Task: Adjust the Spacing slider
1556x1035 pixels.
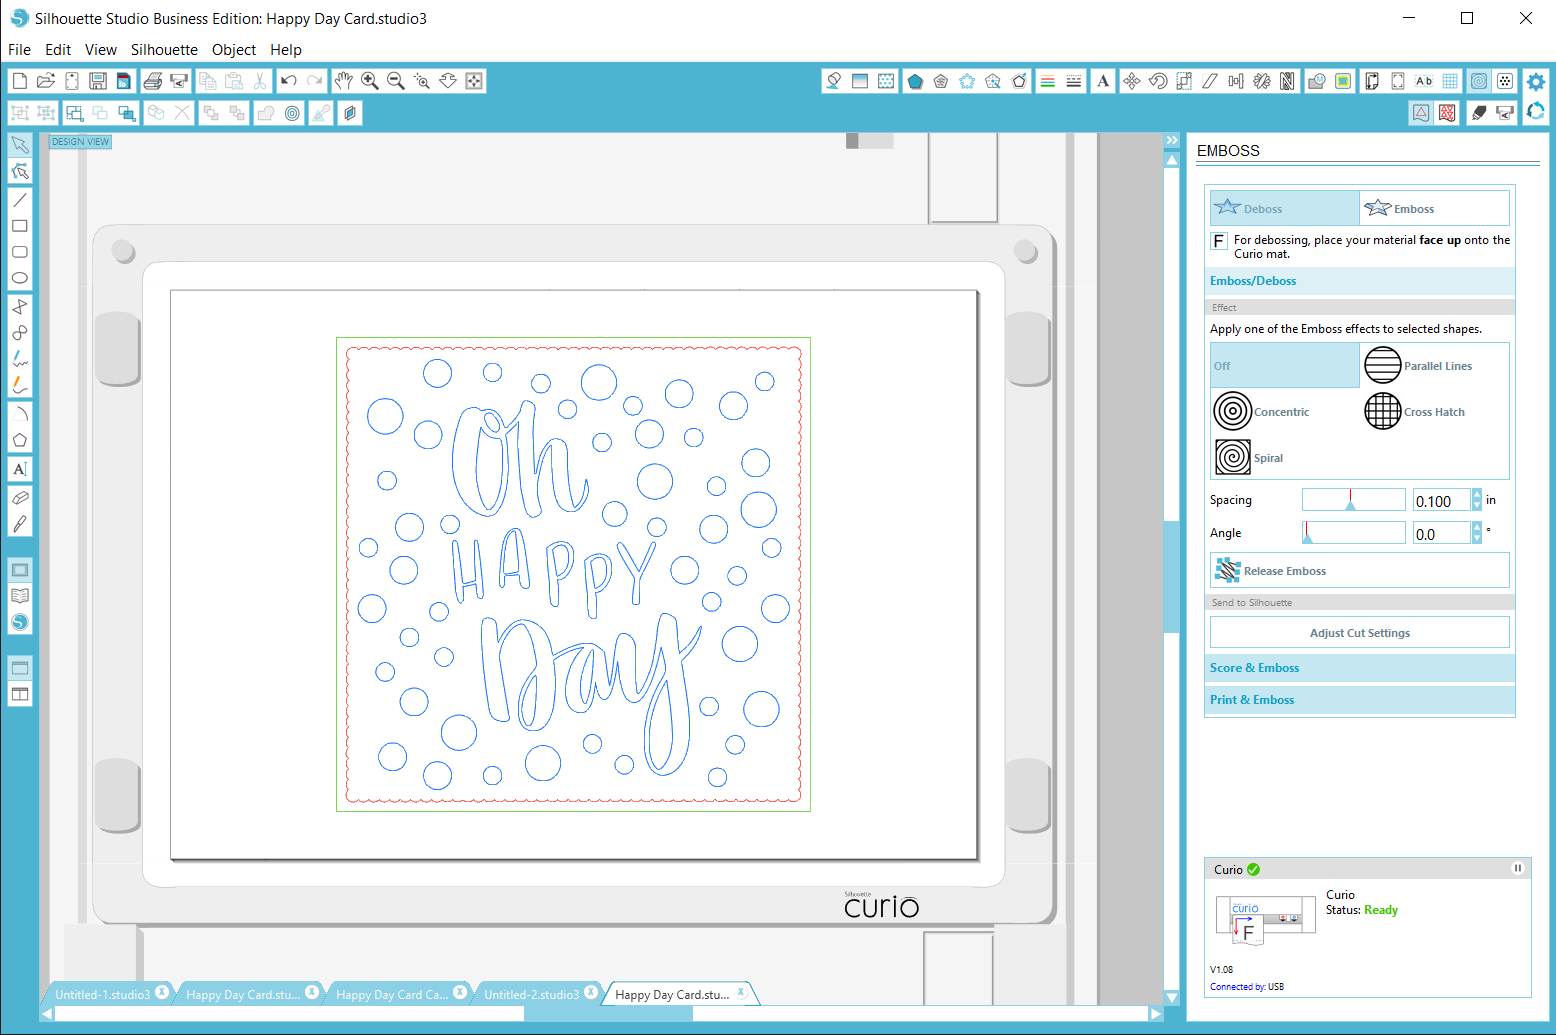Action: (1354, 500)
